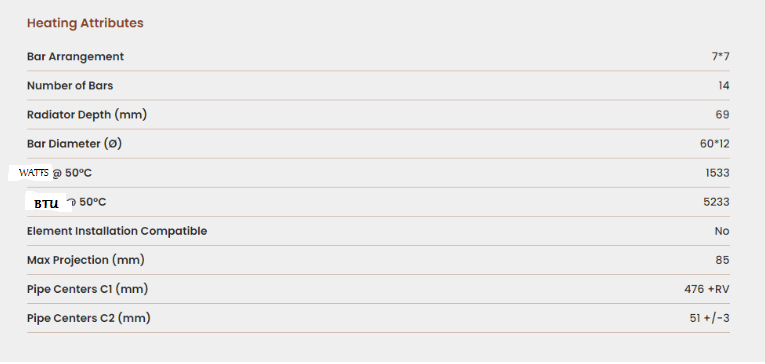Click the 5233 BTU value
Screen dimensions: 765x364
point(716,202)
